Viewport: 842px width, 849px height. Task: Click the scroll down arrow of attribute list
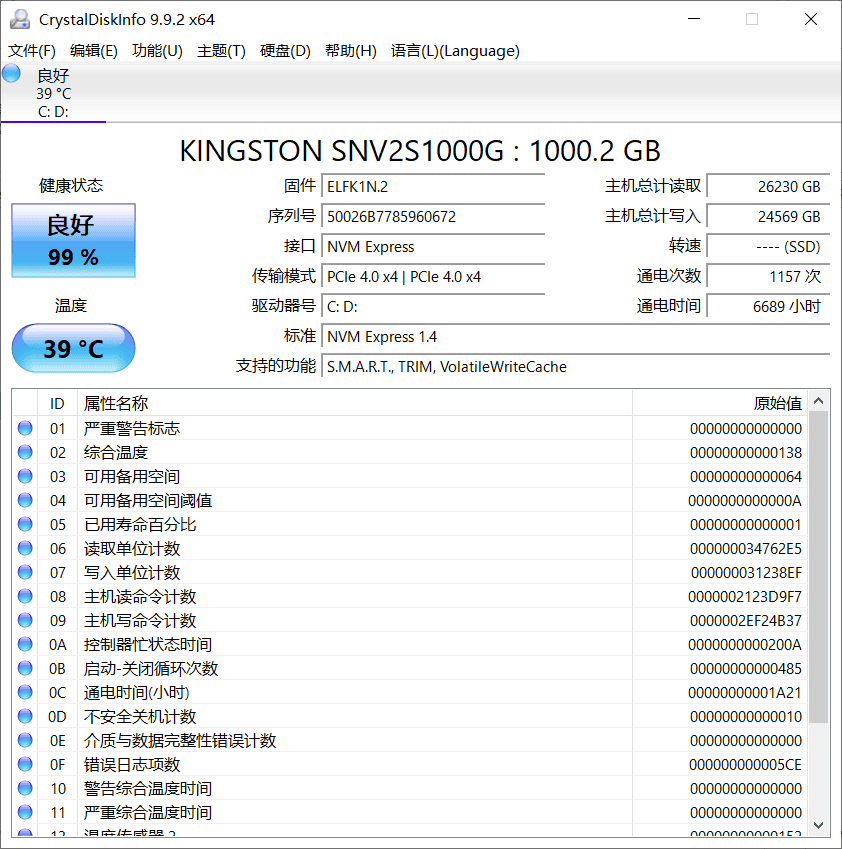point(818,825)
